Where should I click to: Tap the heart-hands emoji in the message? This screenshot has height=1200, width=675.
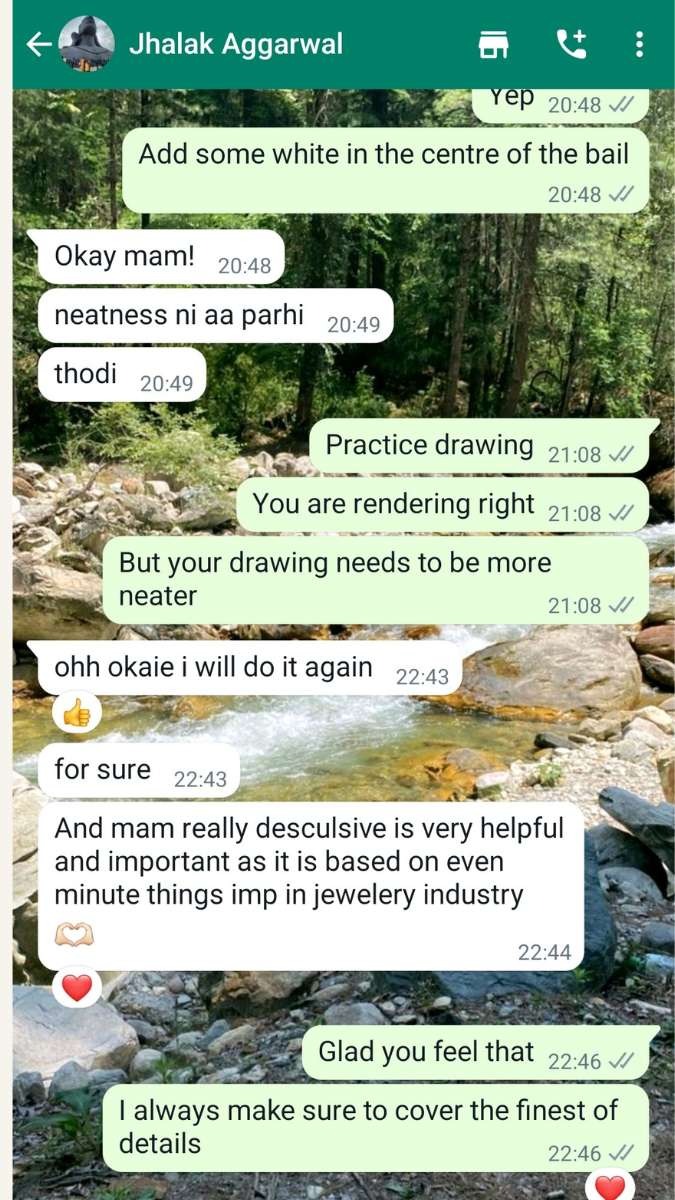click(x=73, y=935)
